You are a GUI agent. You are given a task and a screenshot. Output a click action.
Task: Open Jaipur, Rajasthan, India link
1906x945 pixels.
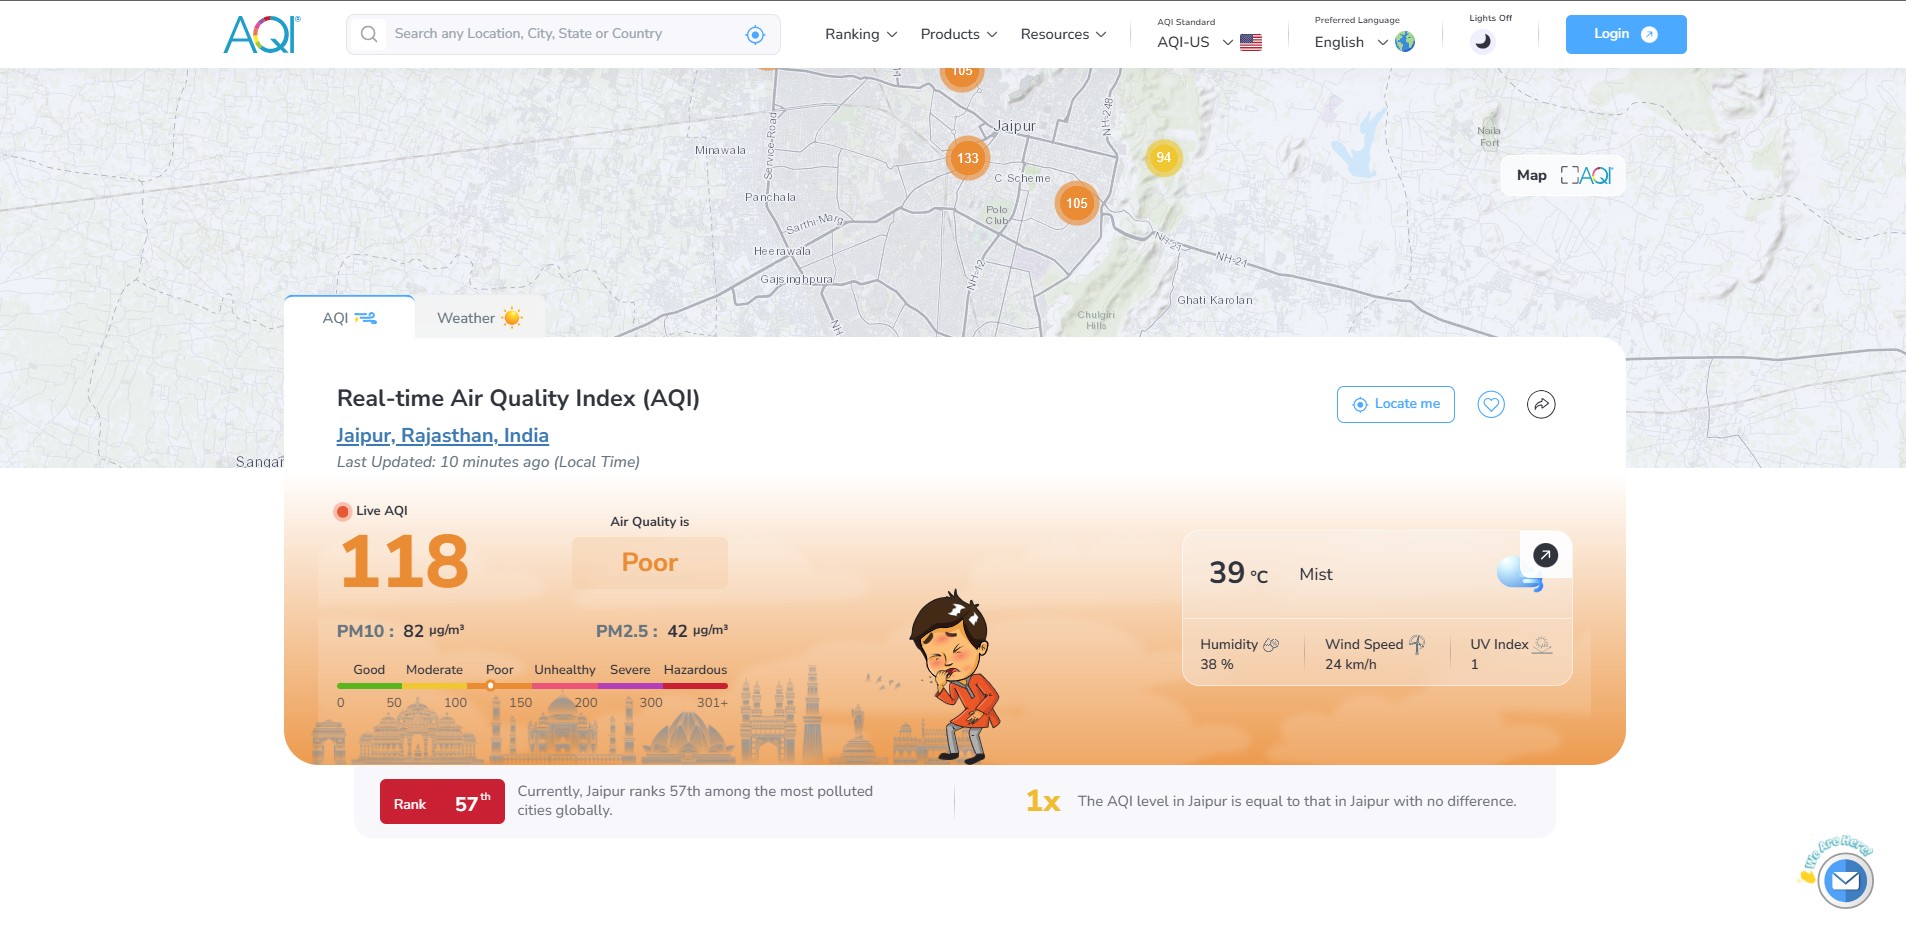(x=442, y=436)
